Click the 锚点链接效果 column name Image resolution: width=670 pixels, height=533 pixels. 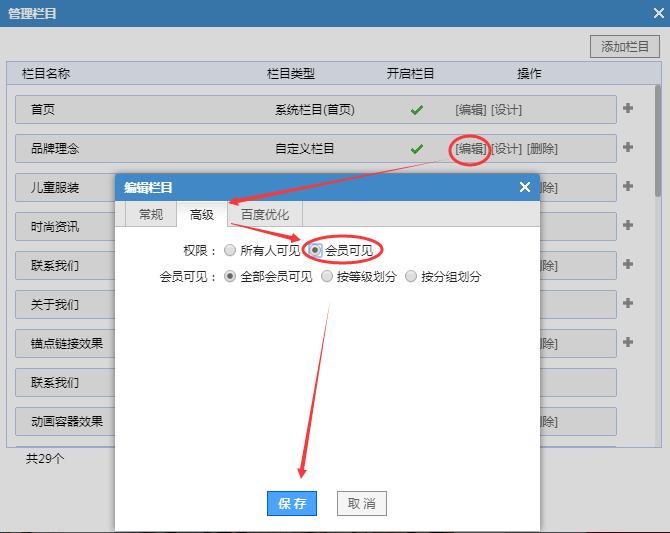(x=67, y=344)
